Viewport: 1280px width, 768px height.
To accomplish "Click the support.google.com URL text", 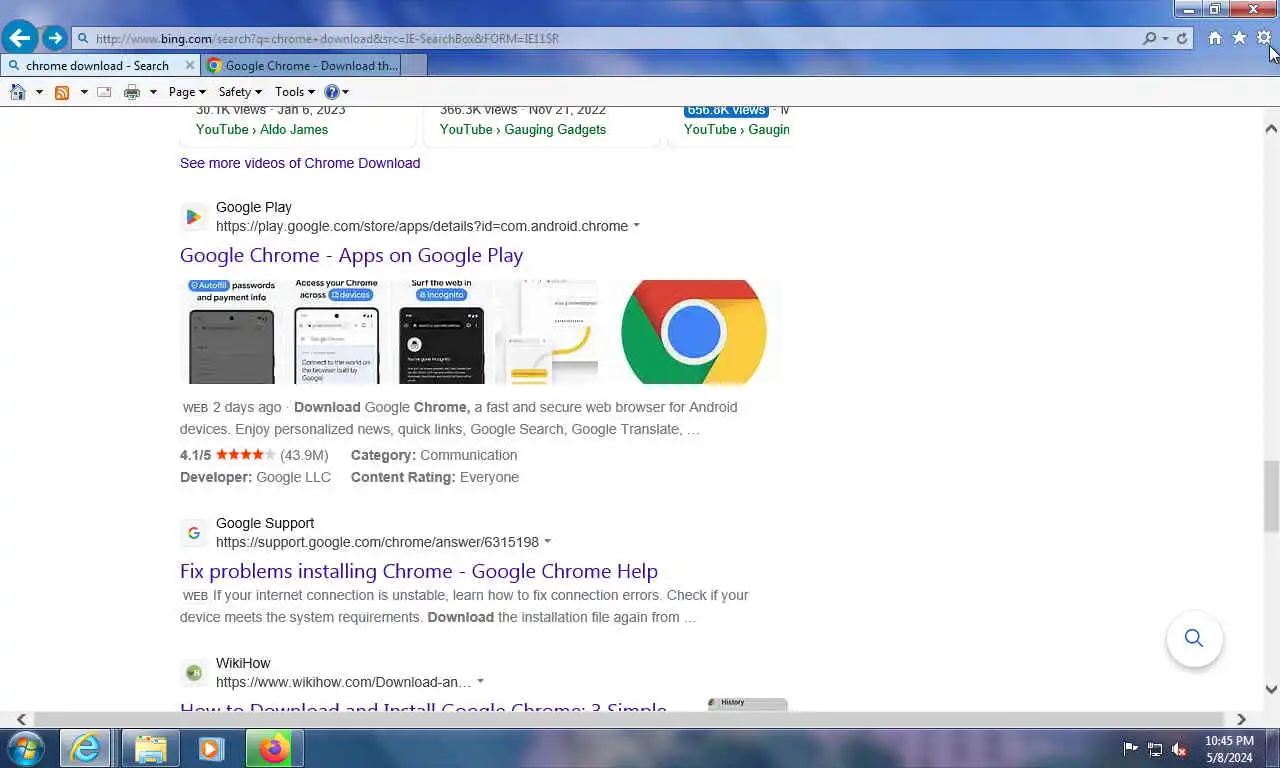I will [377, 542].
